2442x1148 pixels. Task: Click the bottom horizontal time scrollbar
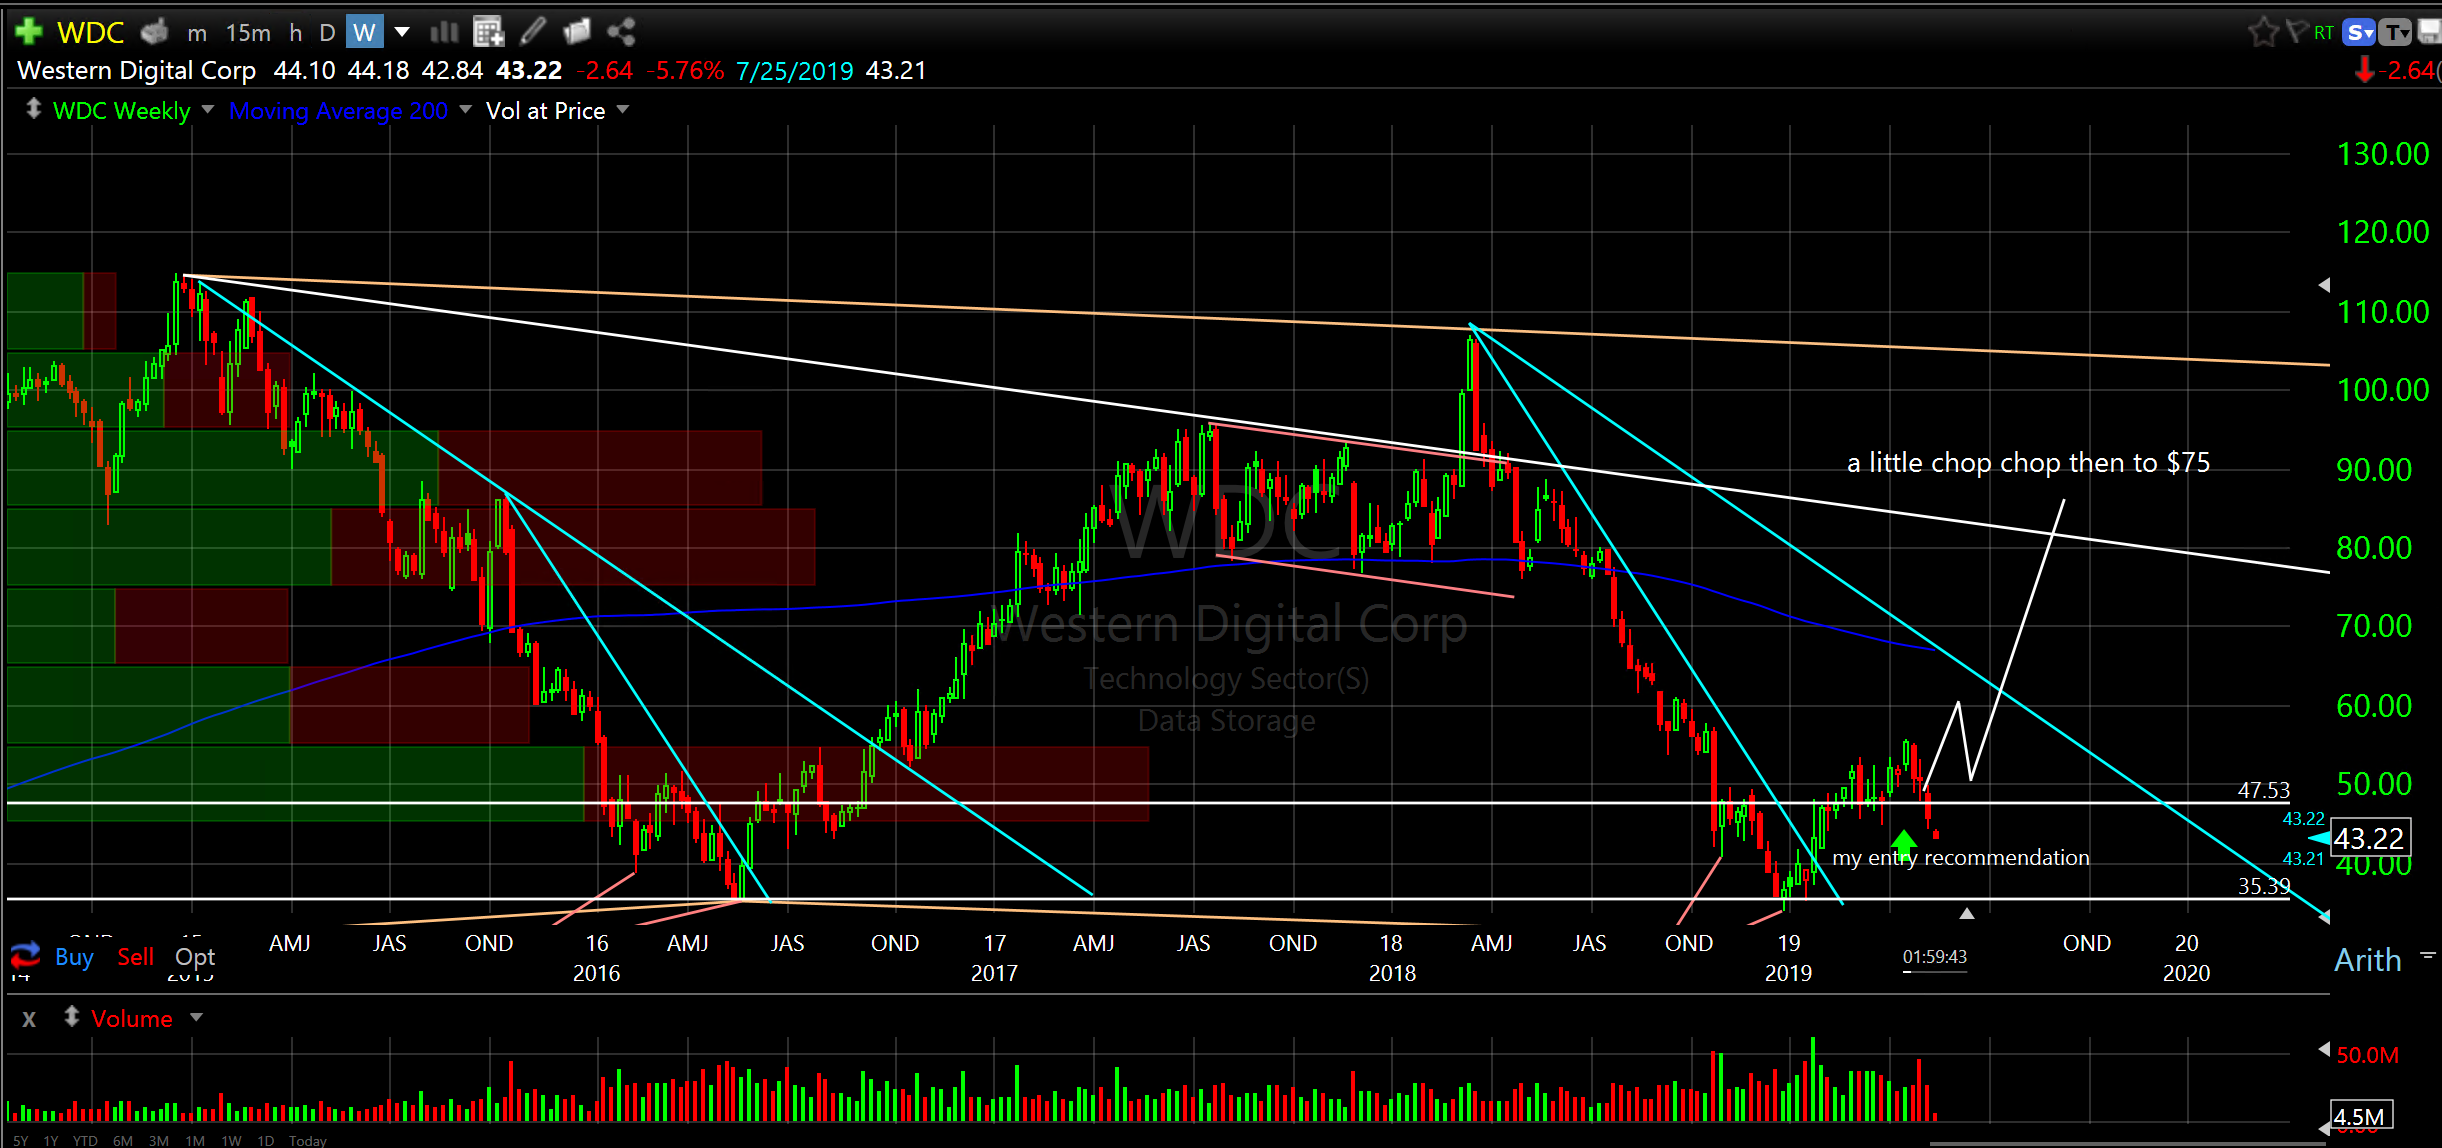[2127, 1143]
